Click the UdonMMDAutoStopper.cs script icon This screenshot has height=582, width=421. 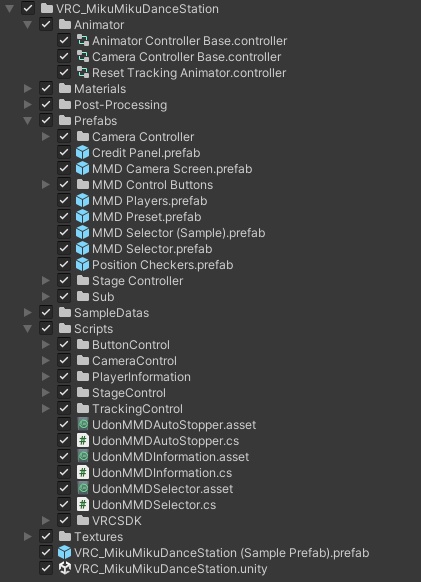click(83, 441)
